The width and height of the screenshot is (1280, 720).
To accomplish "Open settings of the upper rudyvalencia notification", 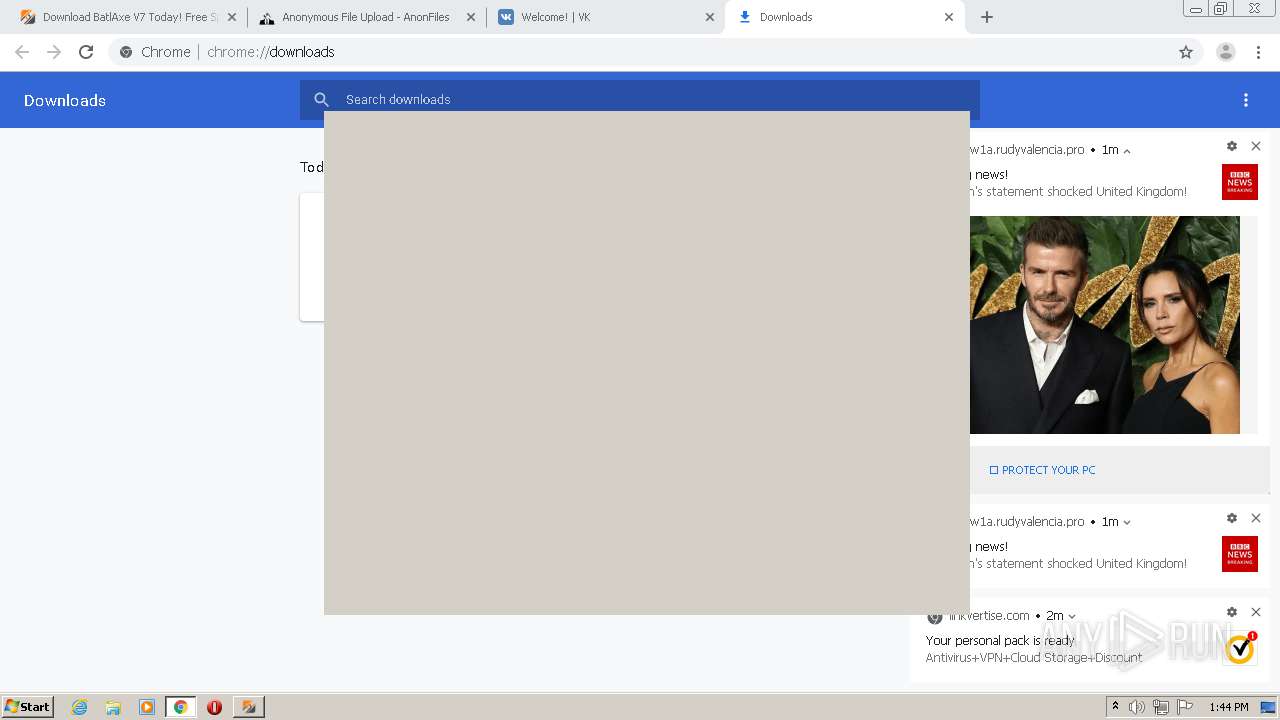I will pos(1232,146).
